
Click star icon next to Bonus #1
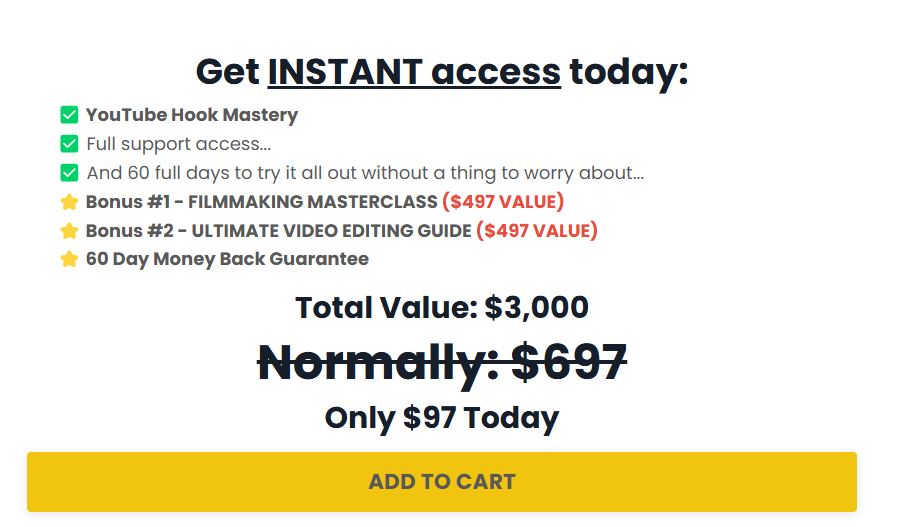pos(69,202)
